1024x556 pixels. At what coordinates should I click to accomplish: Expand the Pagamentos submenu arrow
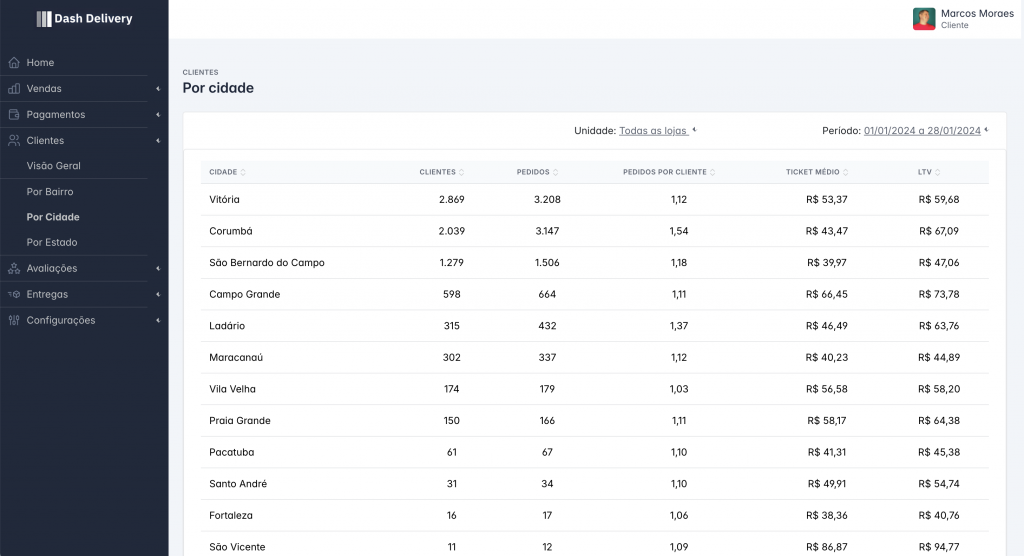(158, 115)
